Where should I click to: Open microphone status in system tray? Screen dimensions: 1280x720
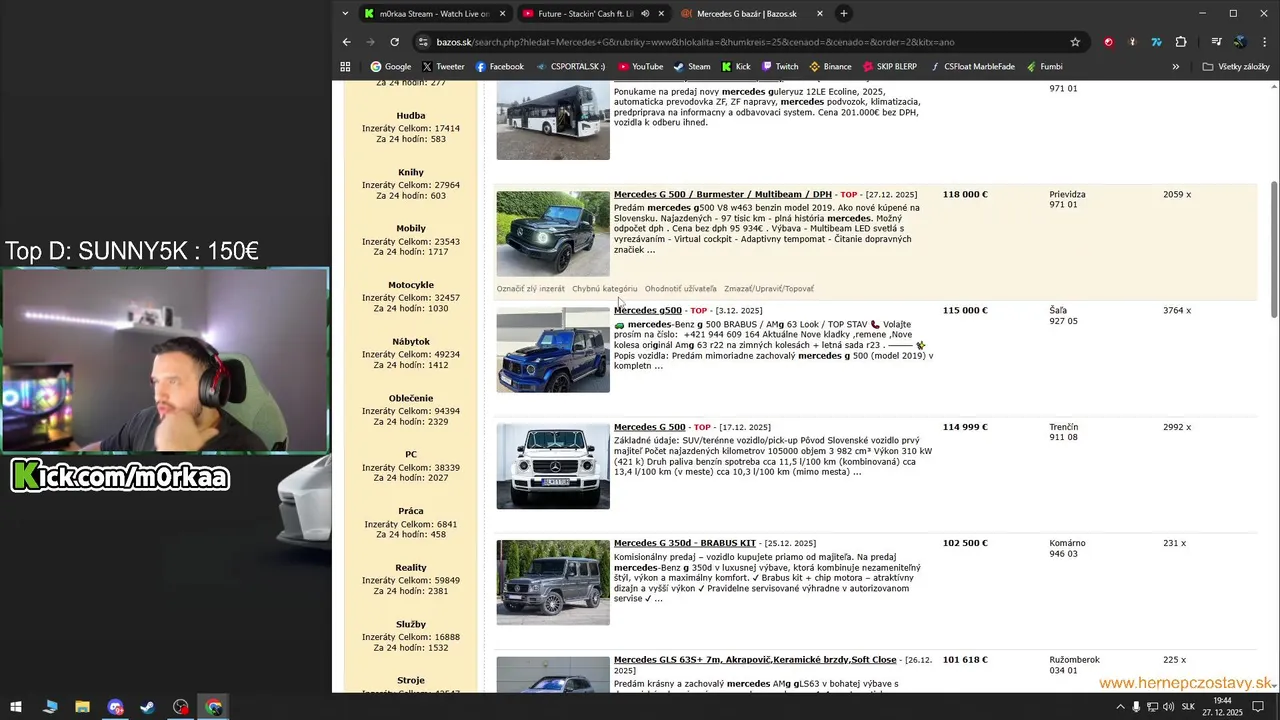[1136, 707]
